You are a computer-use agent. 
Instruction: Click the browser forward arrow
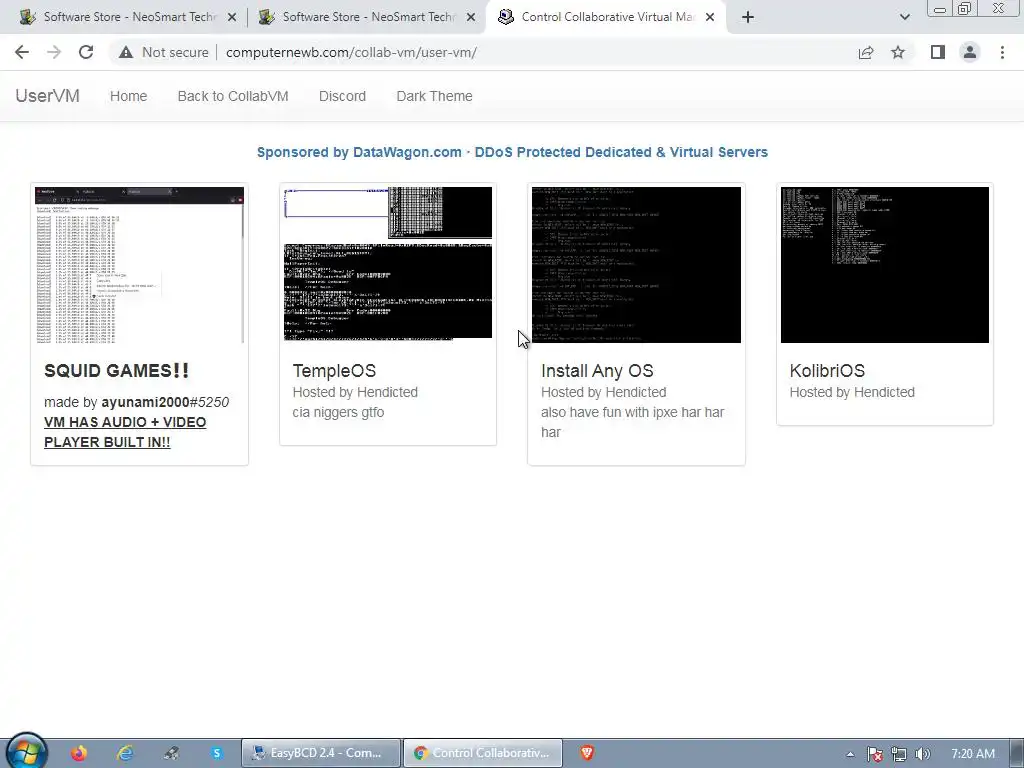(x=54, y=52)
